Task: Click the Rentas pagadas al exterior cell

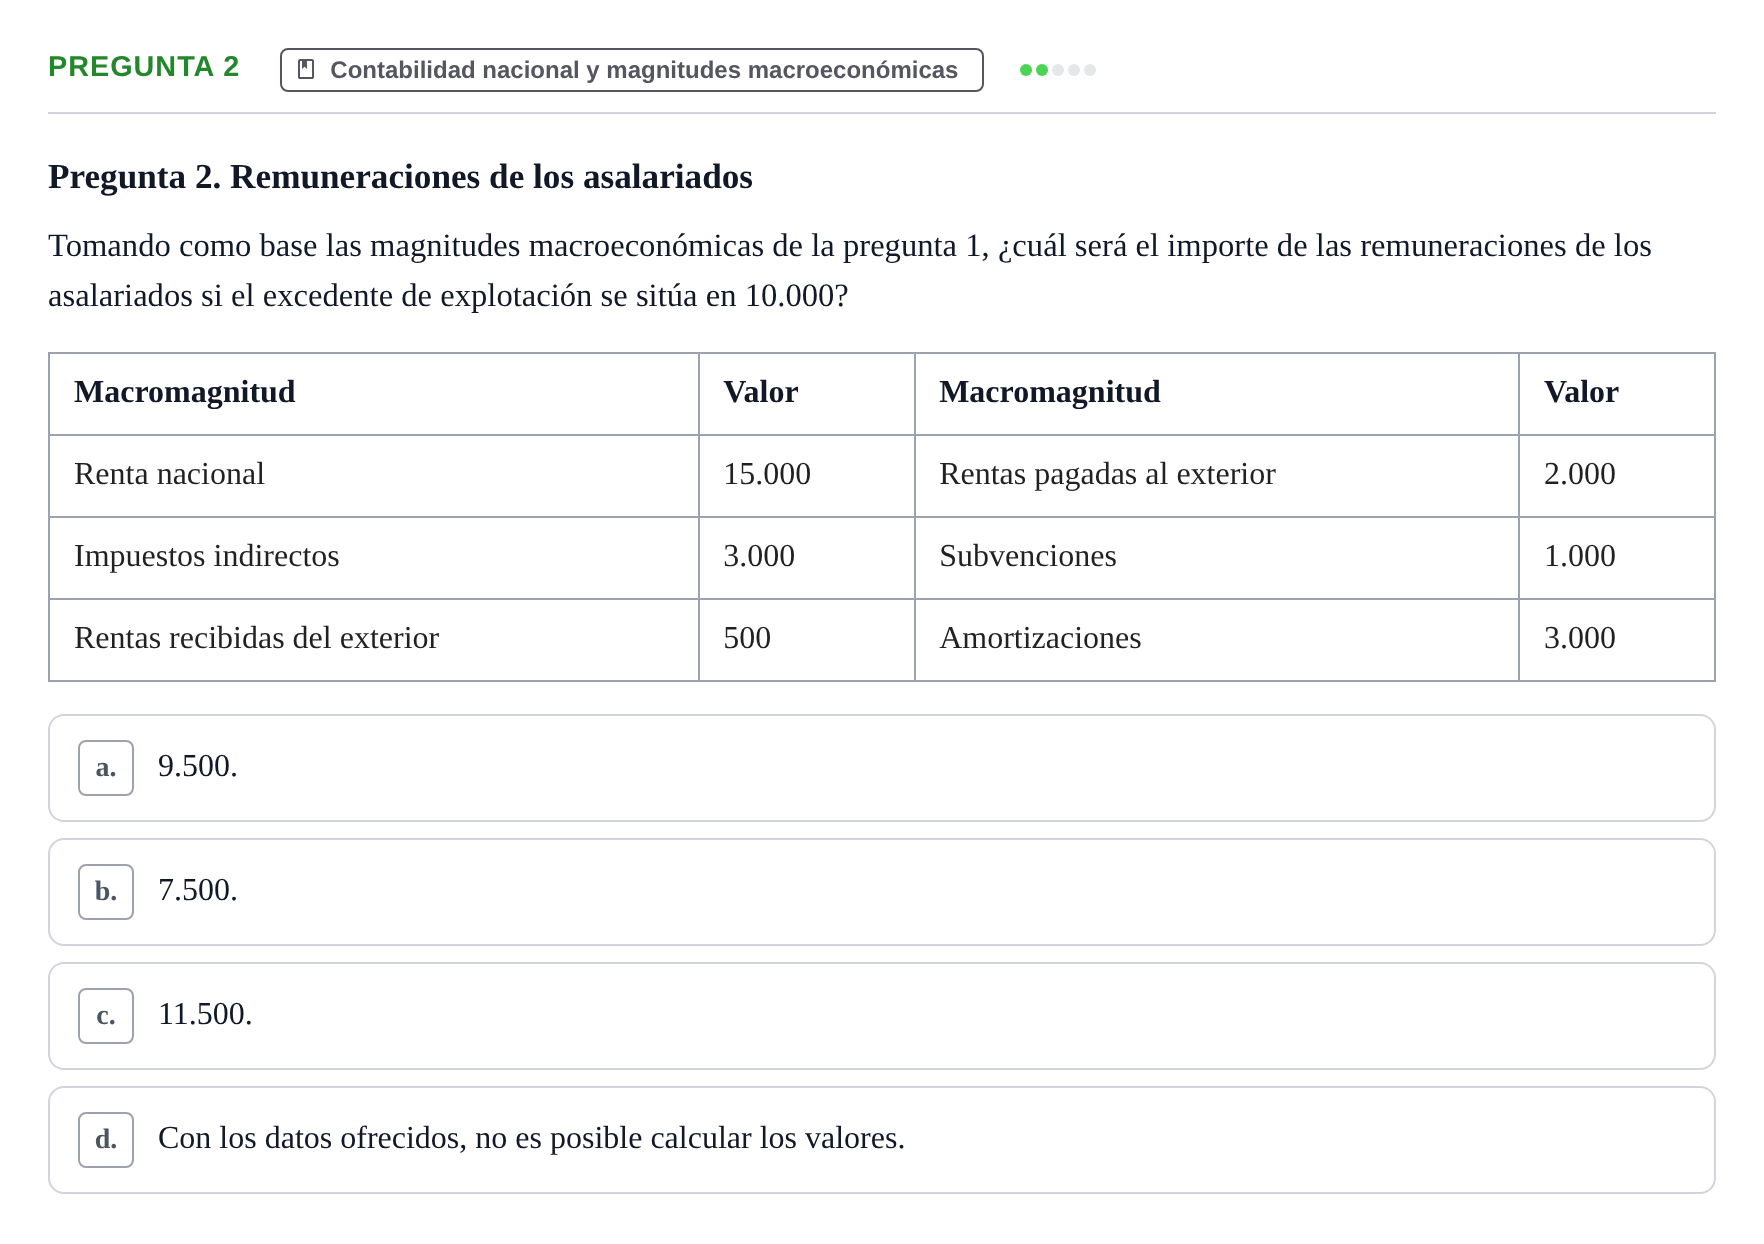Action: 1217,476
